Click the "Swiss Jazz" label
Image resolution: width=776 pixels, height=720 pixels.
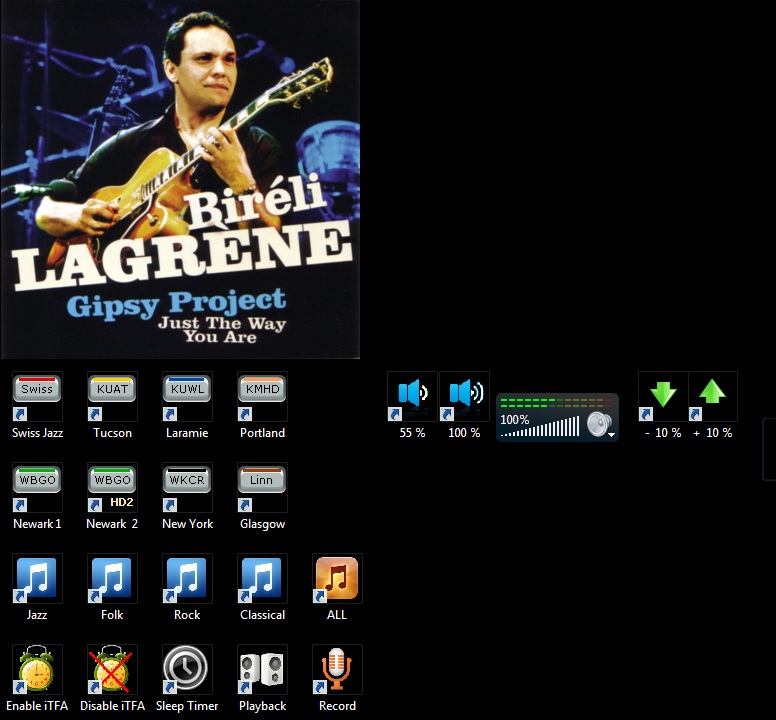pyautogui.click(x=38, y=433)
